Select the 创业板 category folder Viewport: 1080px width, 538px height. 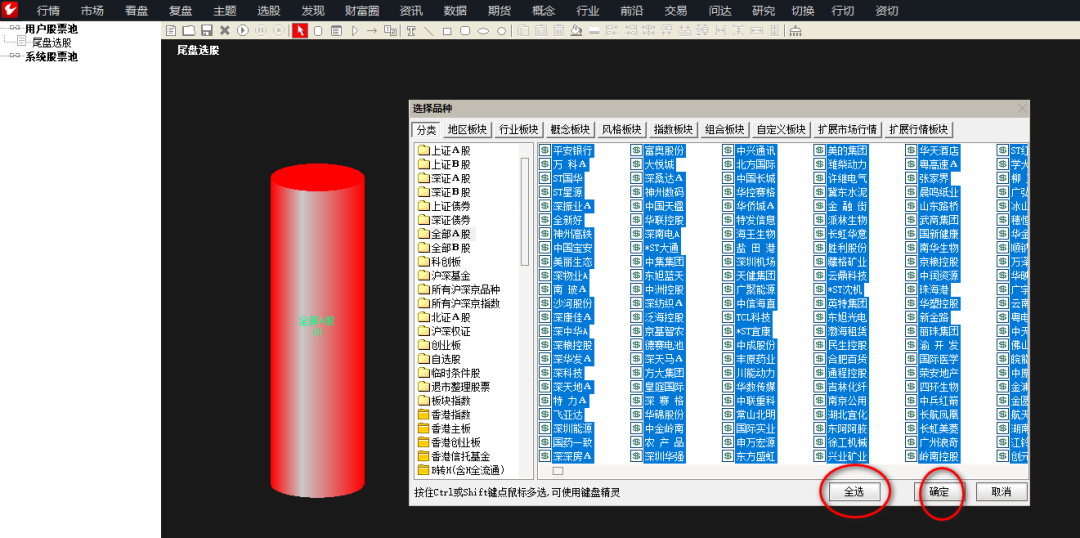coord(441,345)
